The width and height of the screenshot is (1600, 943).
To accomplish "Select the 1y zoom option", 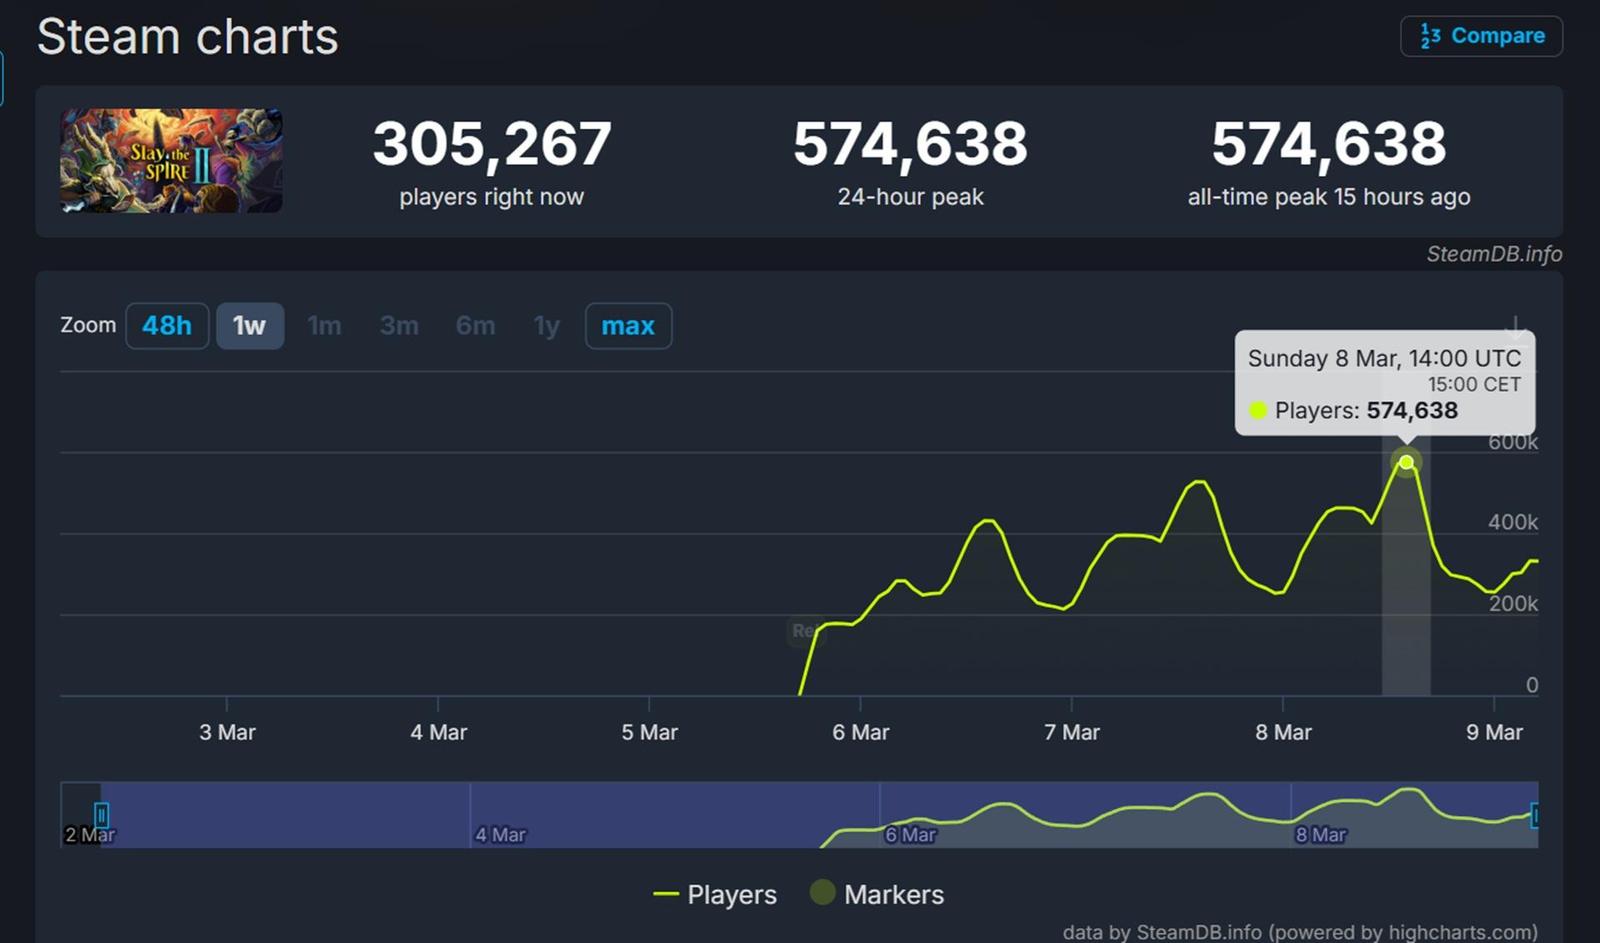I will pos(546,325).
